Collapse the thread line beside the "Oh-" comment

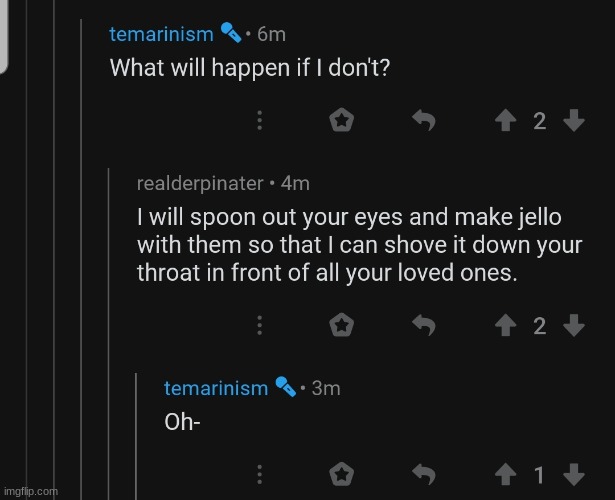[136, 436]
